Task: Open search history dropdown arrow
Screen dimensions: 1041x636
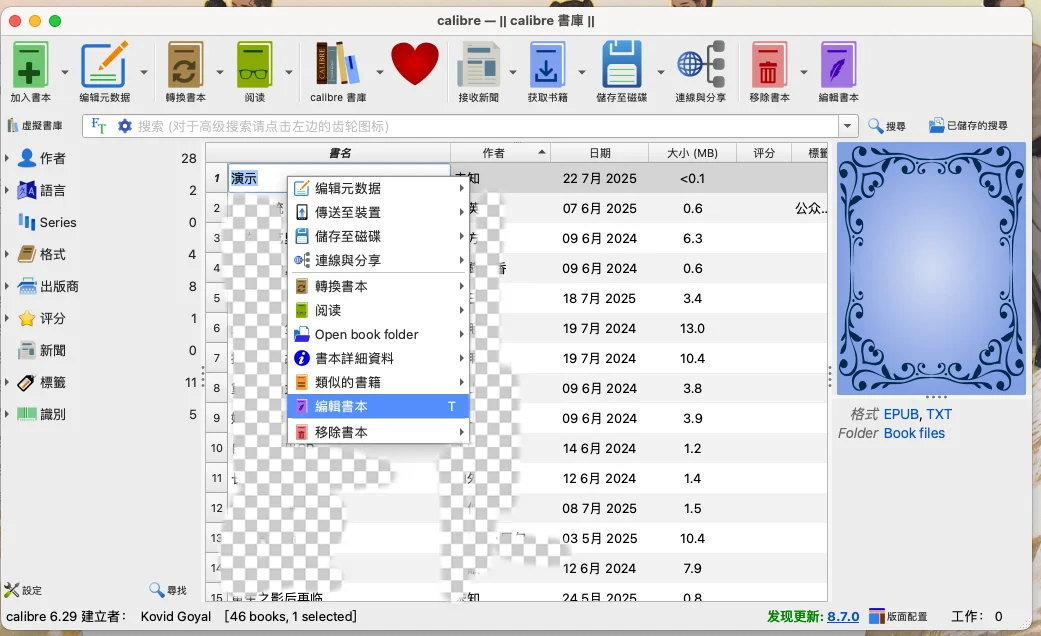Action: [x=848, y=125]
